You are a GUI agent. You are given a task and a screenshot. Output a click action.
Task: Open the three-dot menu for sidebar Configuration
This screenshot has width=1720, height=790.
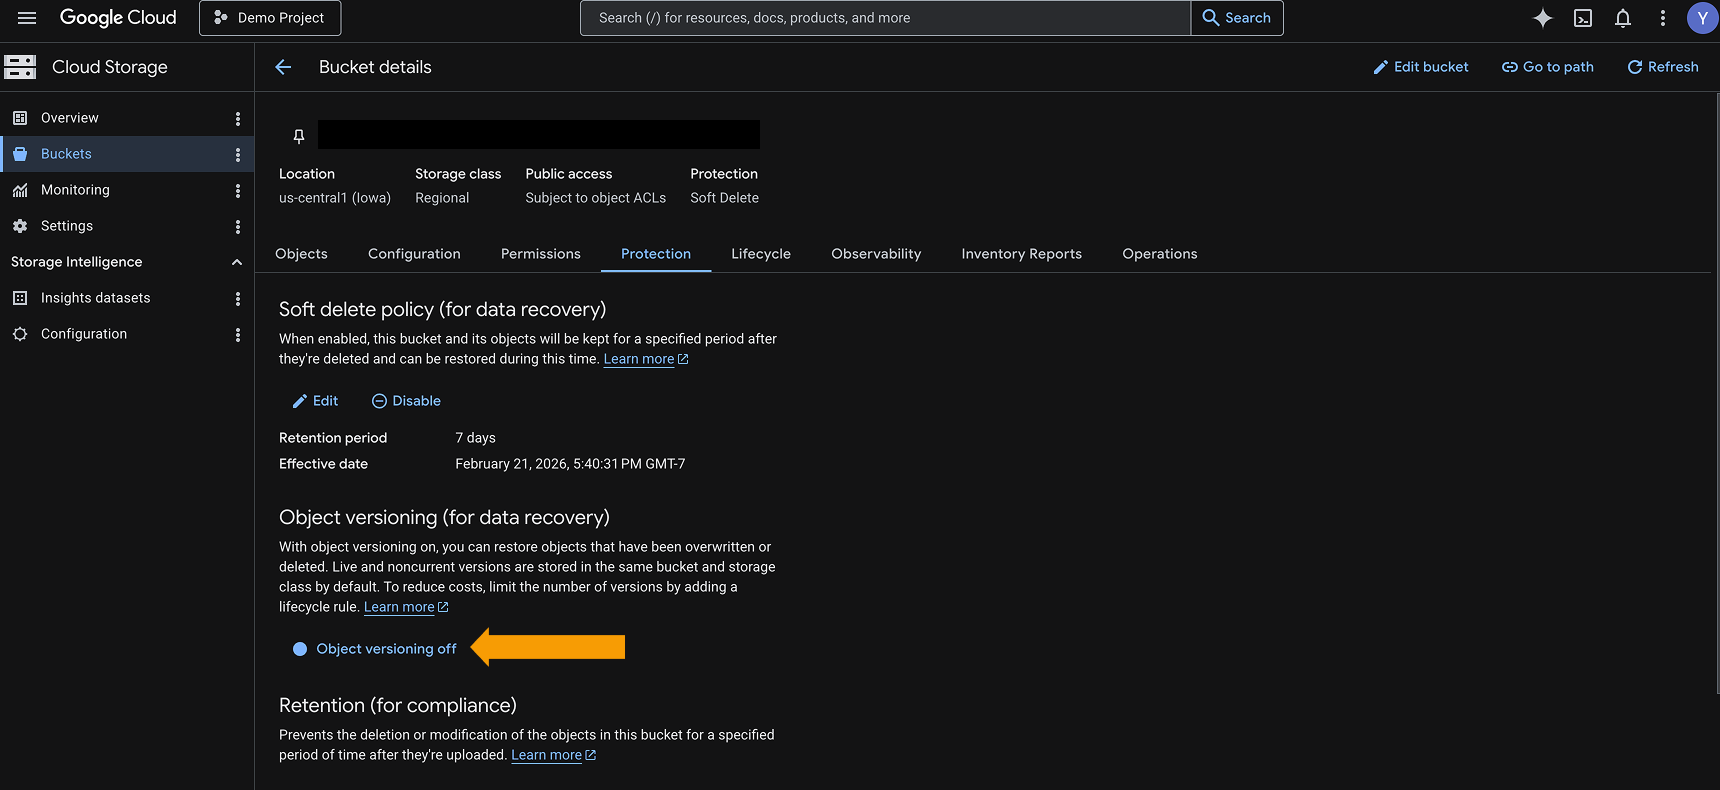click(238, 334)
